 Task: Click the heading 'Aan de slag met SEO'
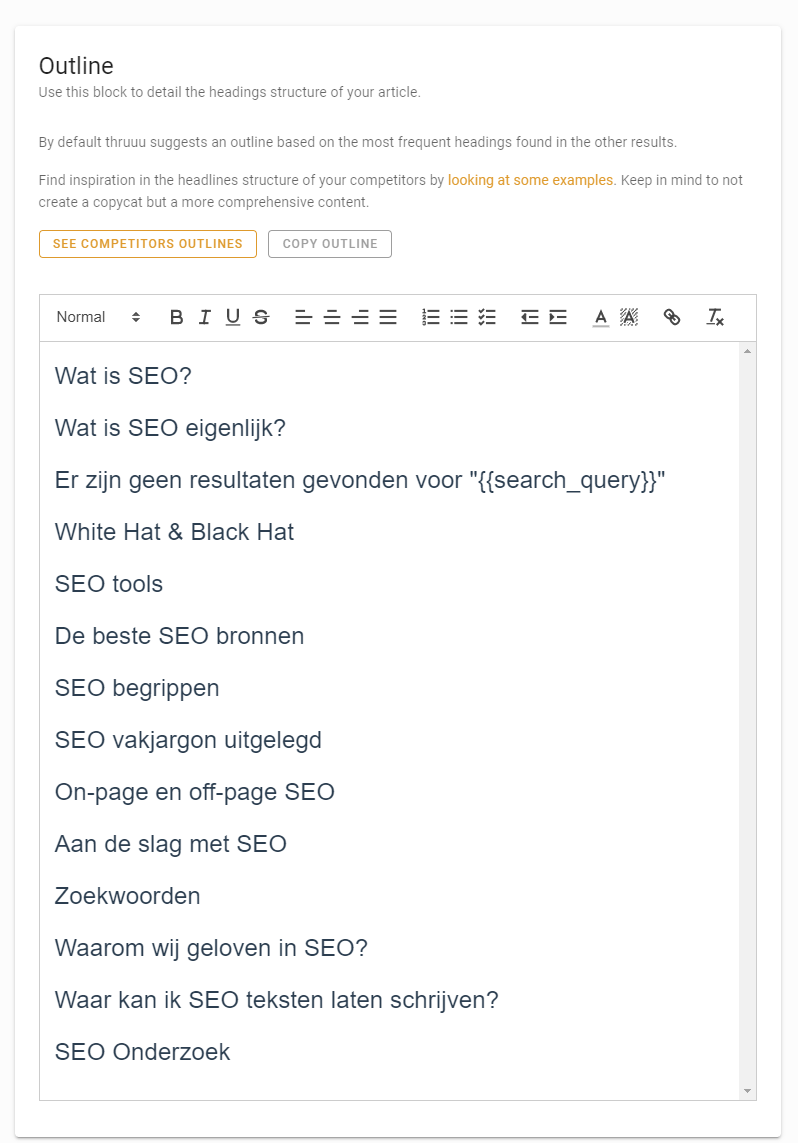point(171,844)
